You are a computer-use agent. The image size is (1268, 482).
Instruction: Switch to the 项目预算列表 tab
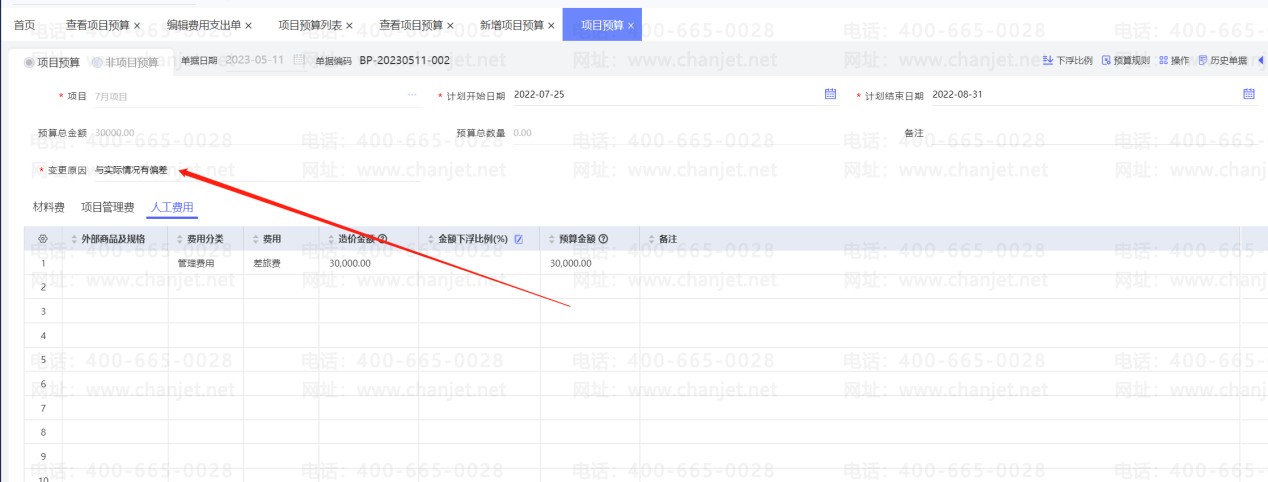[x=309, y=24]
